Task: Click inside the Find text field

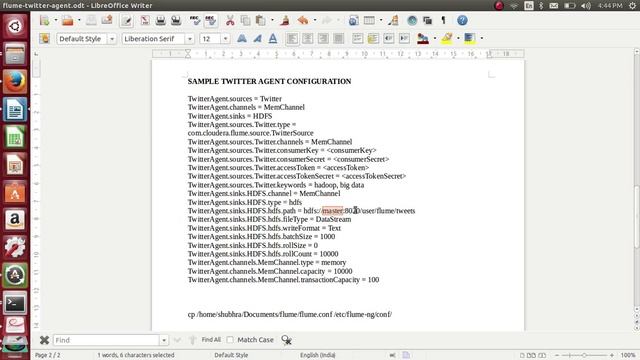Action: pyautogui.click(x=106, y=340)
